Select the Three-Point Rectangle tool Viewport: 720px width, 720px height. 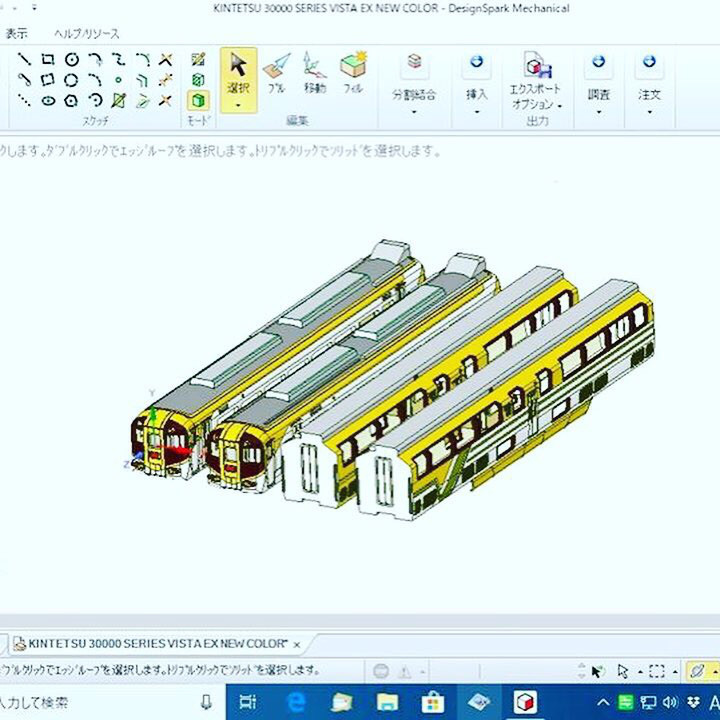pyautogui.click(x=48, y=80)
